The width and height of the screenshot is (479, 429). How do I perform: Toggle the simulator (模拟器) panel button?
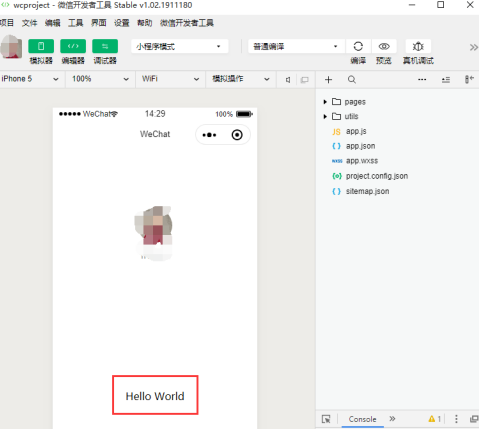tap(41, 46)
